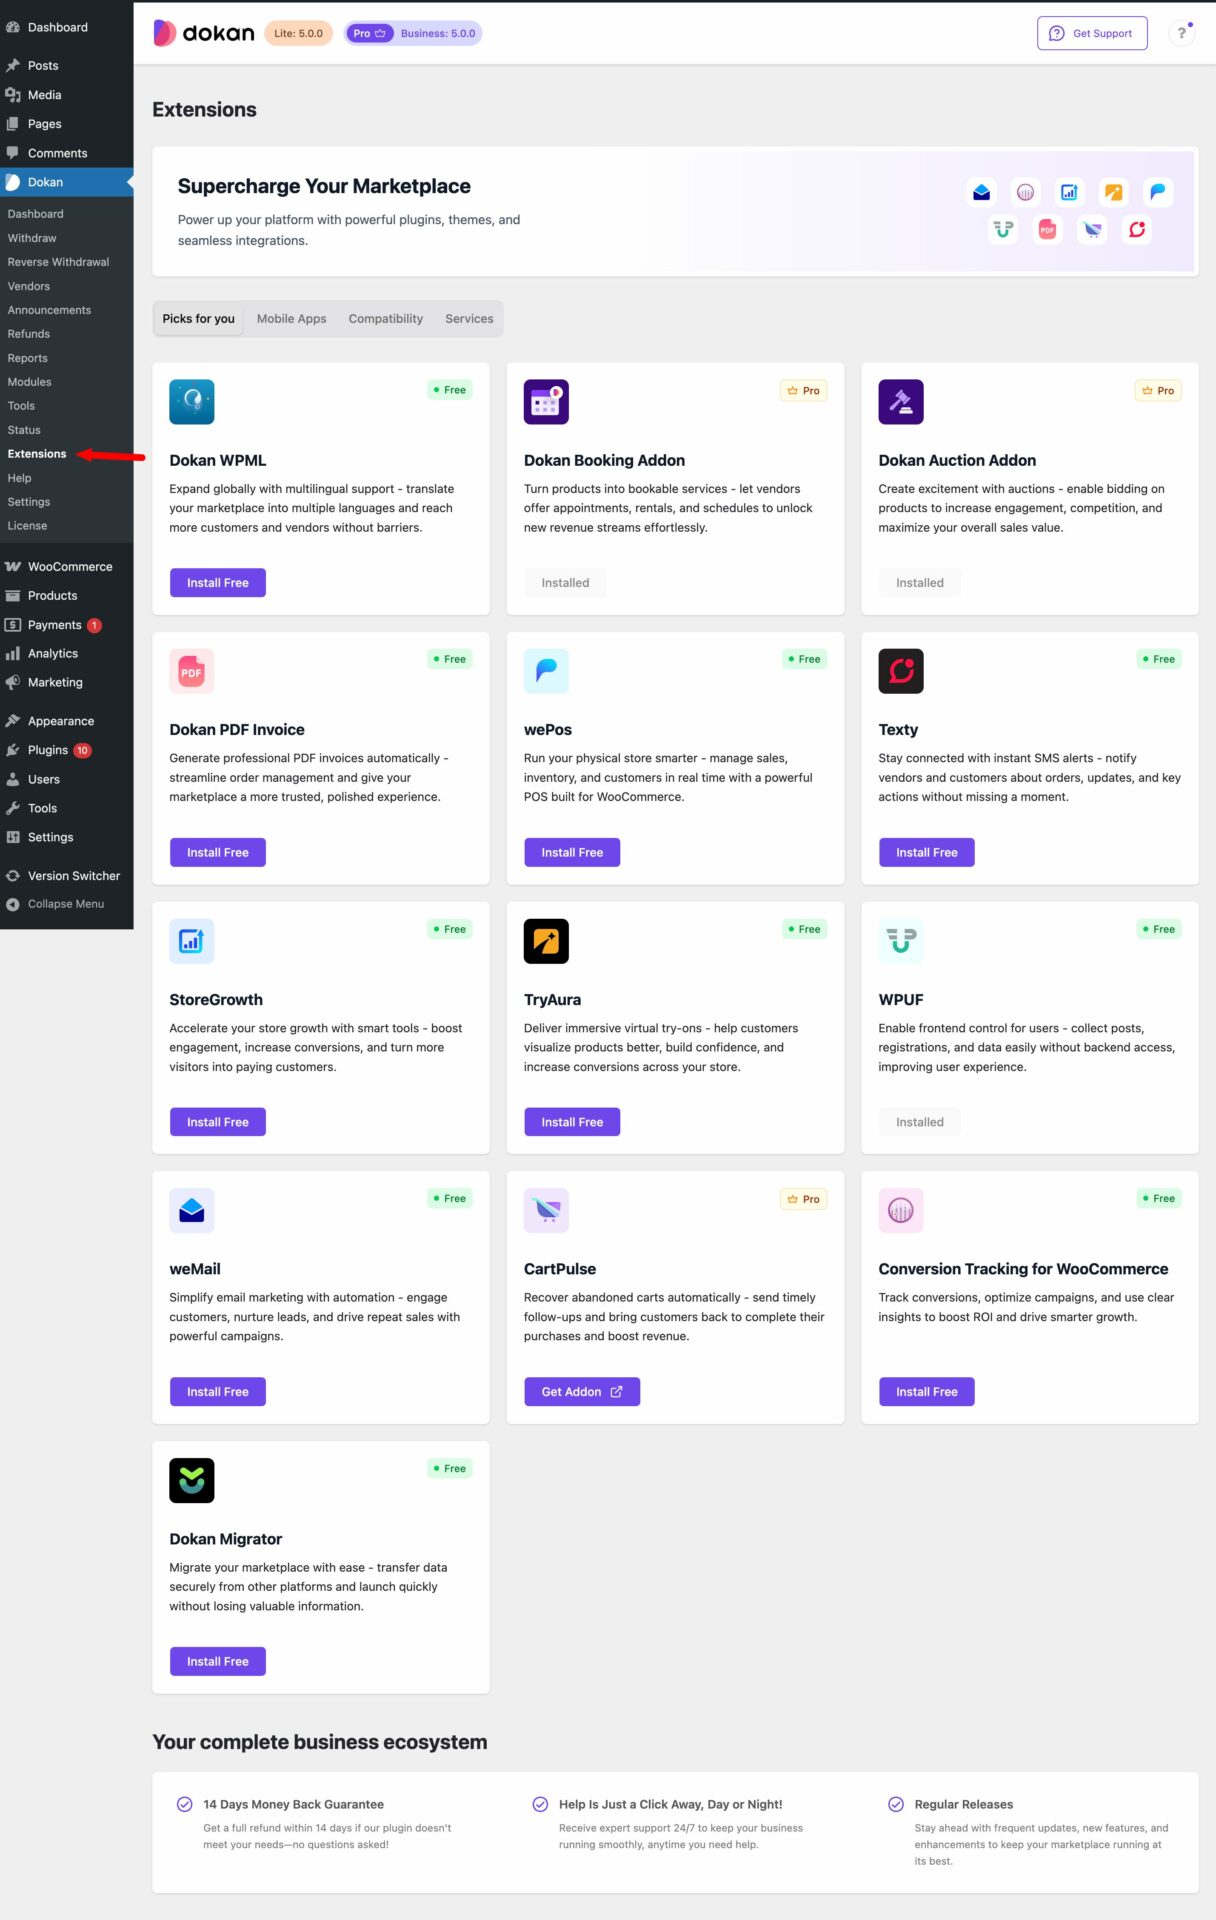
Task: Click wePos icon in the banner
Action: pyautogui.click(x=1157, y=192)
